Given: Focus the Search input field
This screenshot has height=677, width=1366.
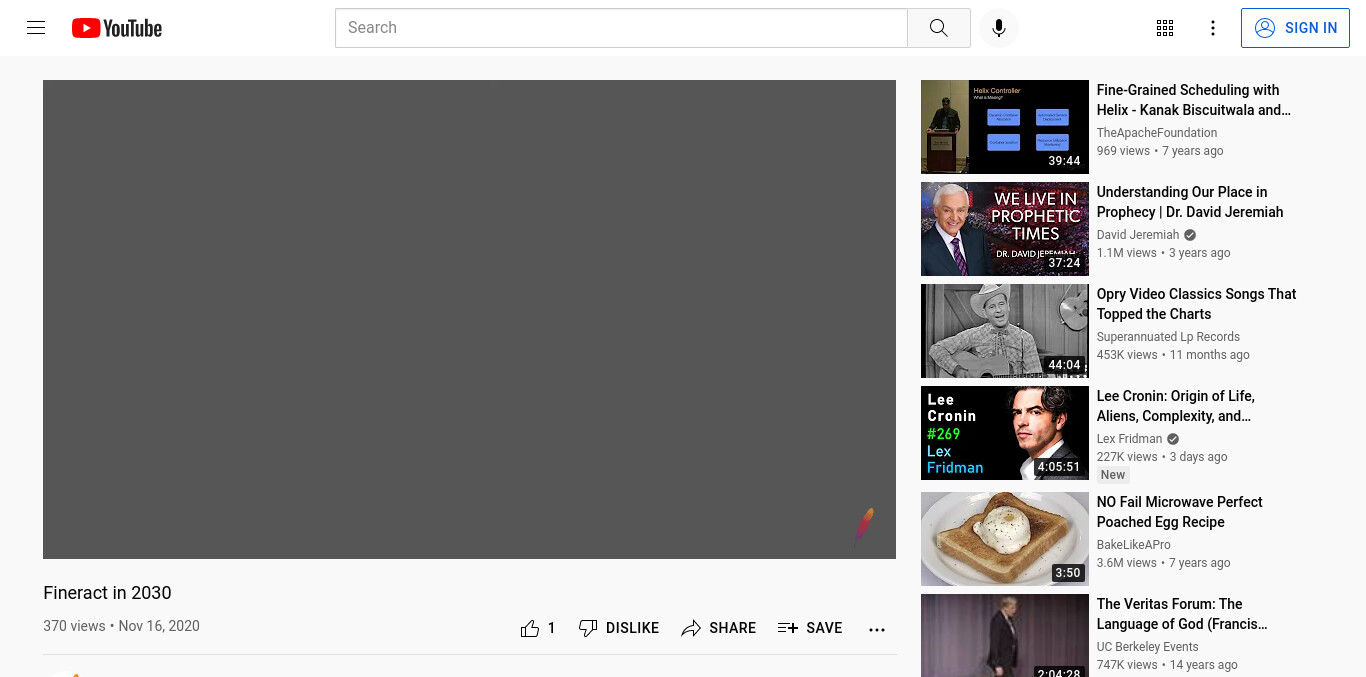Looking at the screenshot, I should coord(621,28).
